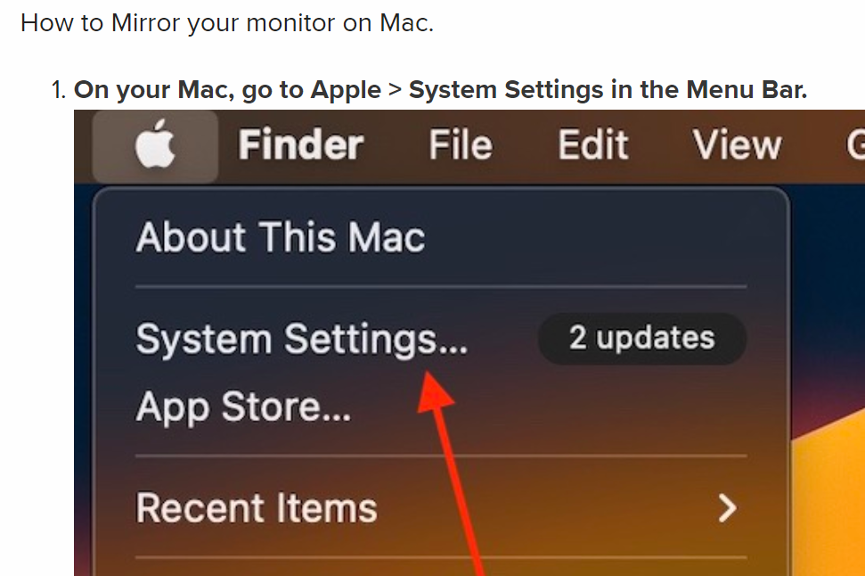Select About This Mac

click(x=281, y=237)
